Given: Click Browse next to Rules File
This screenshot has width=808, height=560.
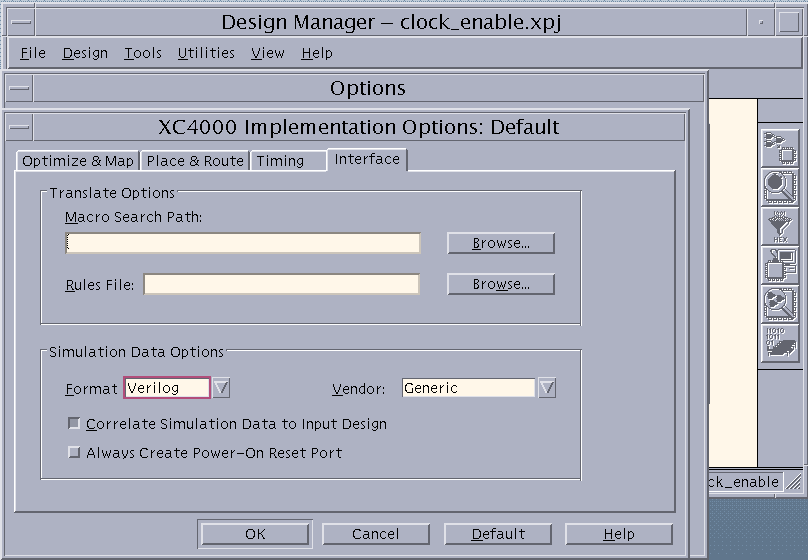Looking at the screenshot, I should click(500, 284).
